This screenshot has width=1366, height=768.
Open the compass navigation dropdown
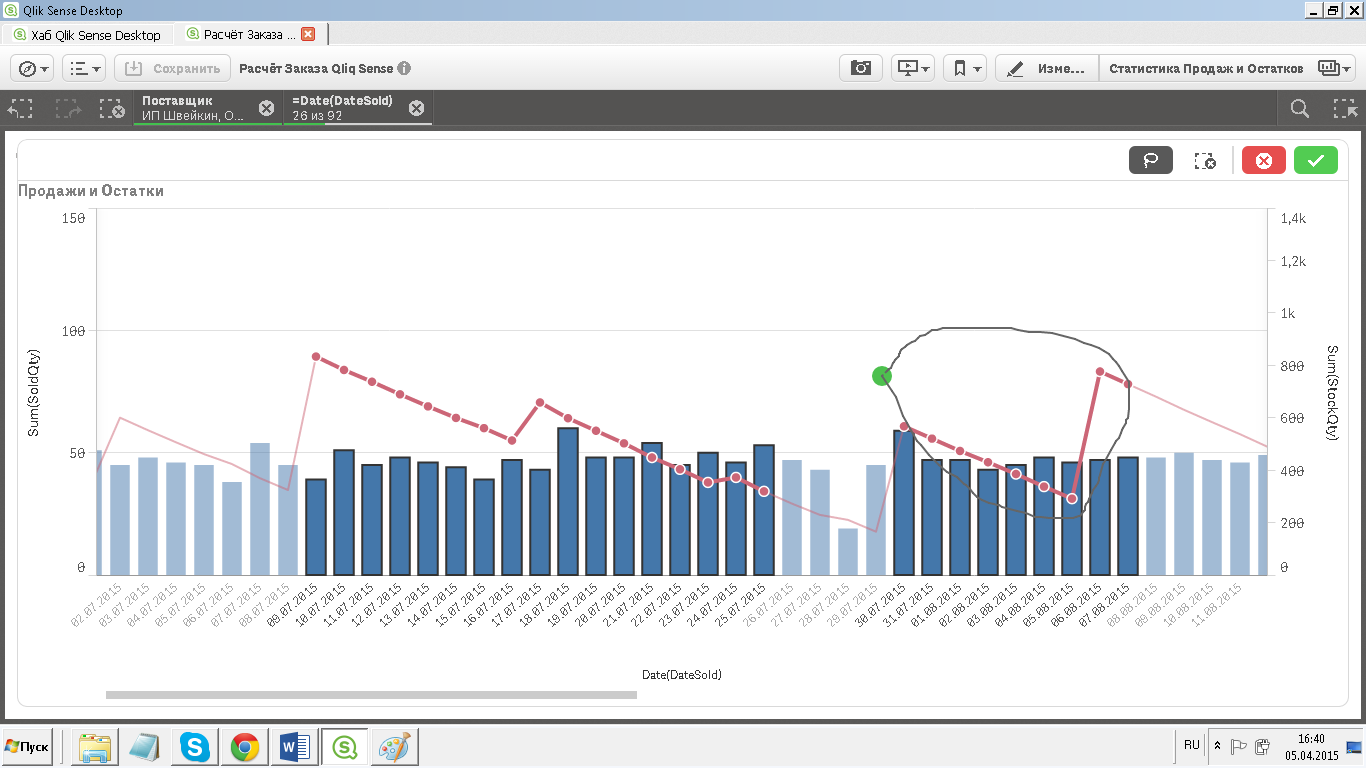pyautogui.click(x=33, y=68)
